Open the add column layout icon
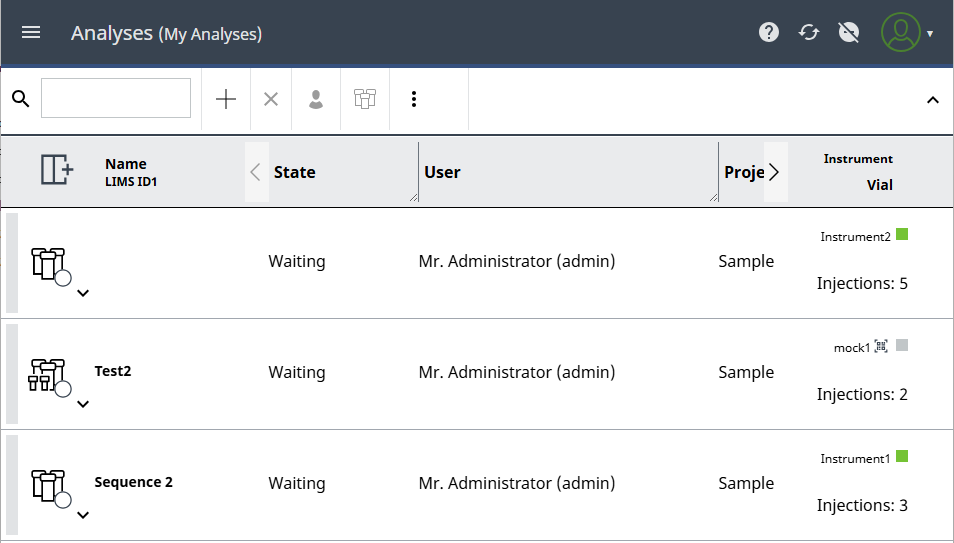Image resolution: width=954 pixels, height=543 pixels. 57,170
